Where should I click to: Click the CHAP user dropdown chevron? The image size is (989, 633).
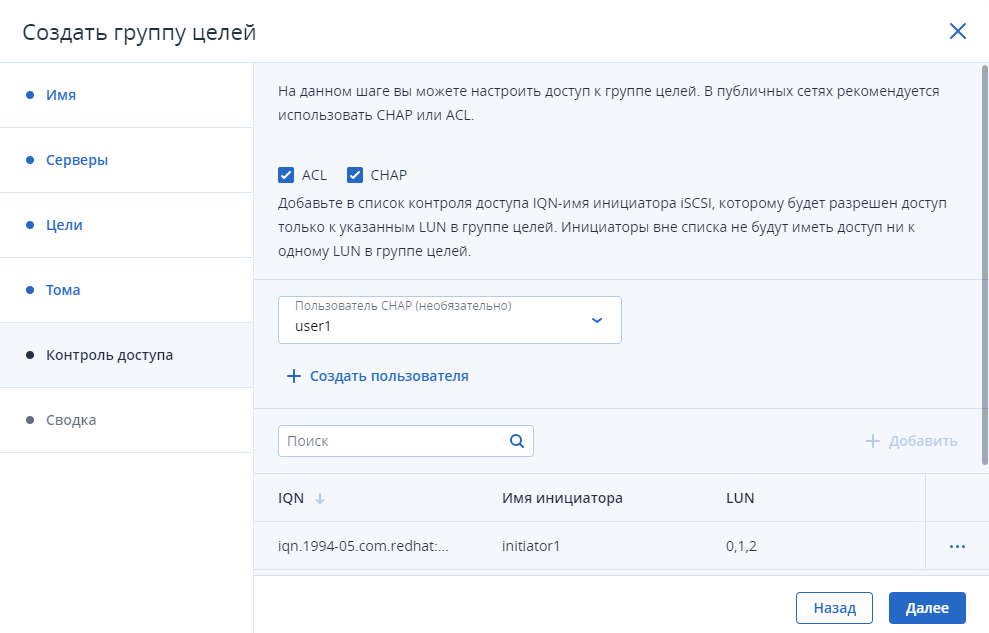[597, 320]
